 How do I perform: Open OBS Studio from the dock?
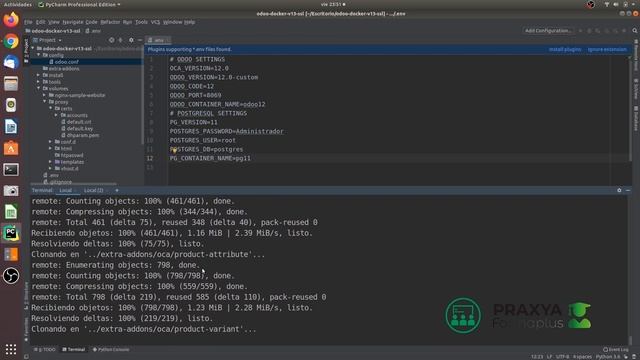(11, 276)
